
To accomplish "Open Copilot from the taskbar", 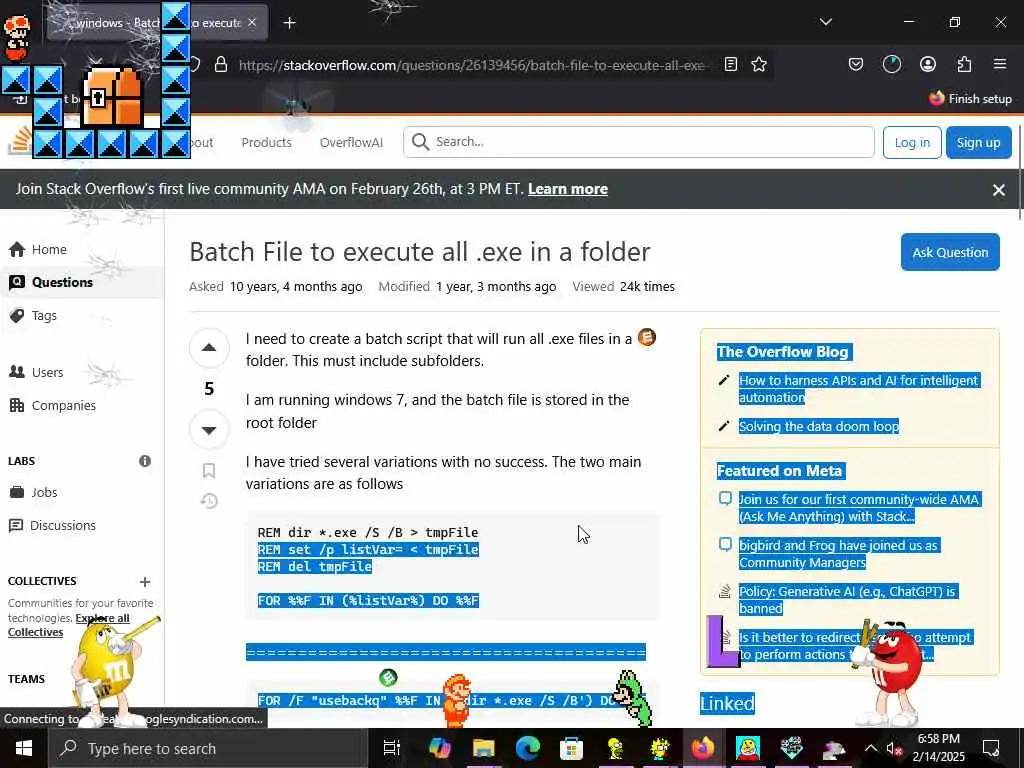I will tap(440, 748).
